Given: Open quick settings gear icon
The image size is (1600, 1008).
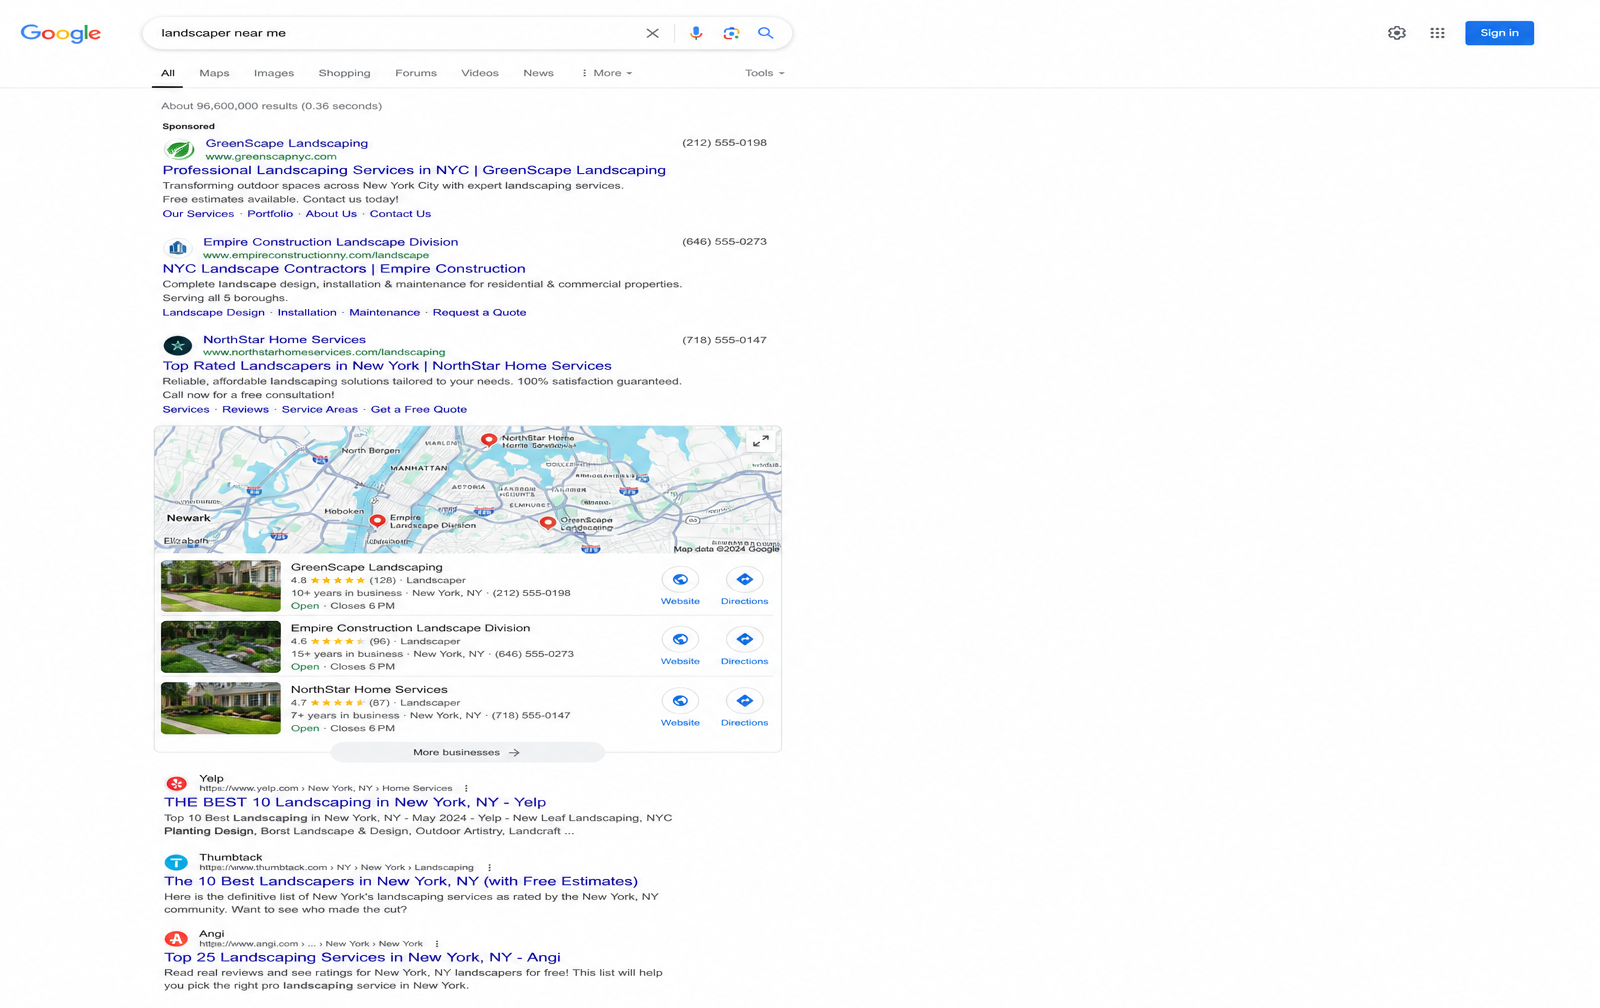Looking at the screenshot, I should [1397, 33].
